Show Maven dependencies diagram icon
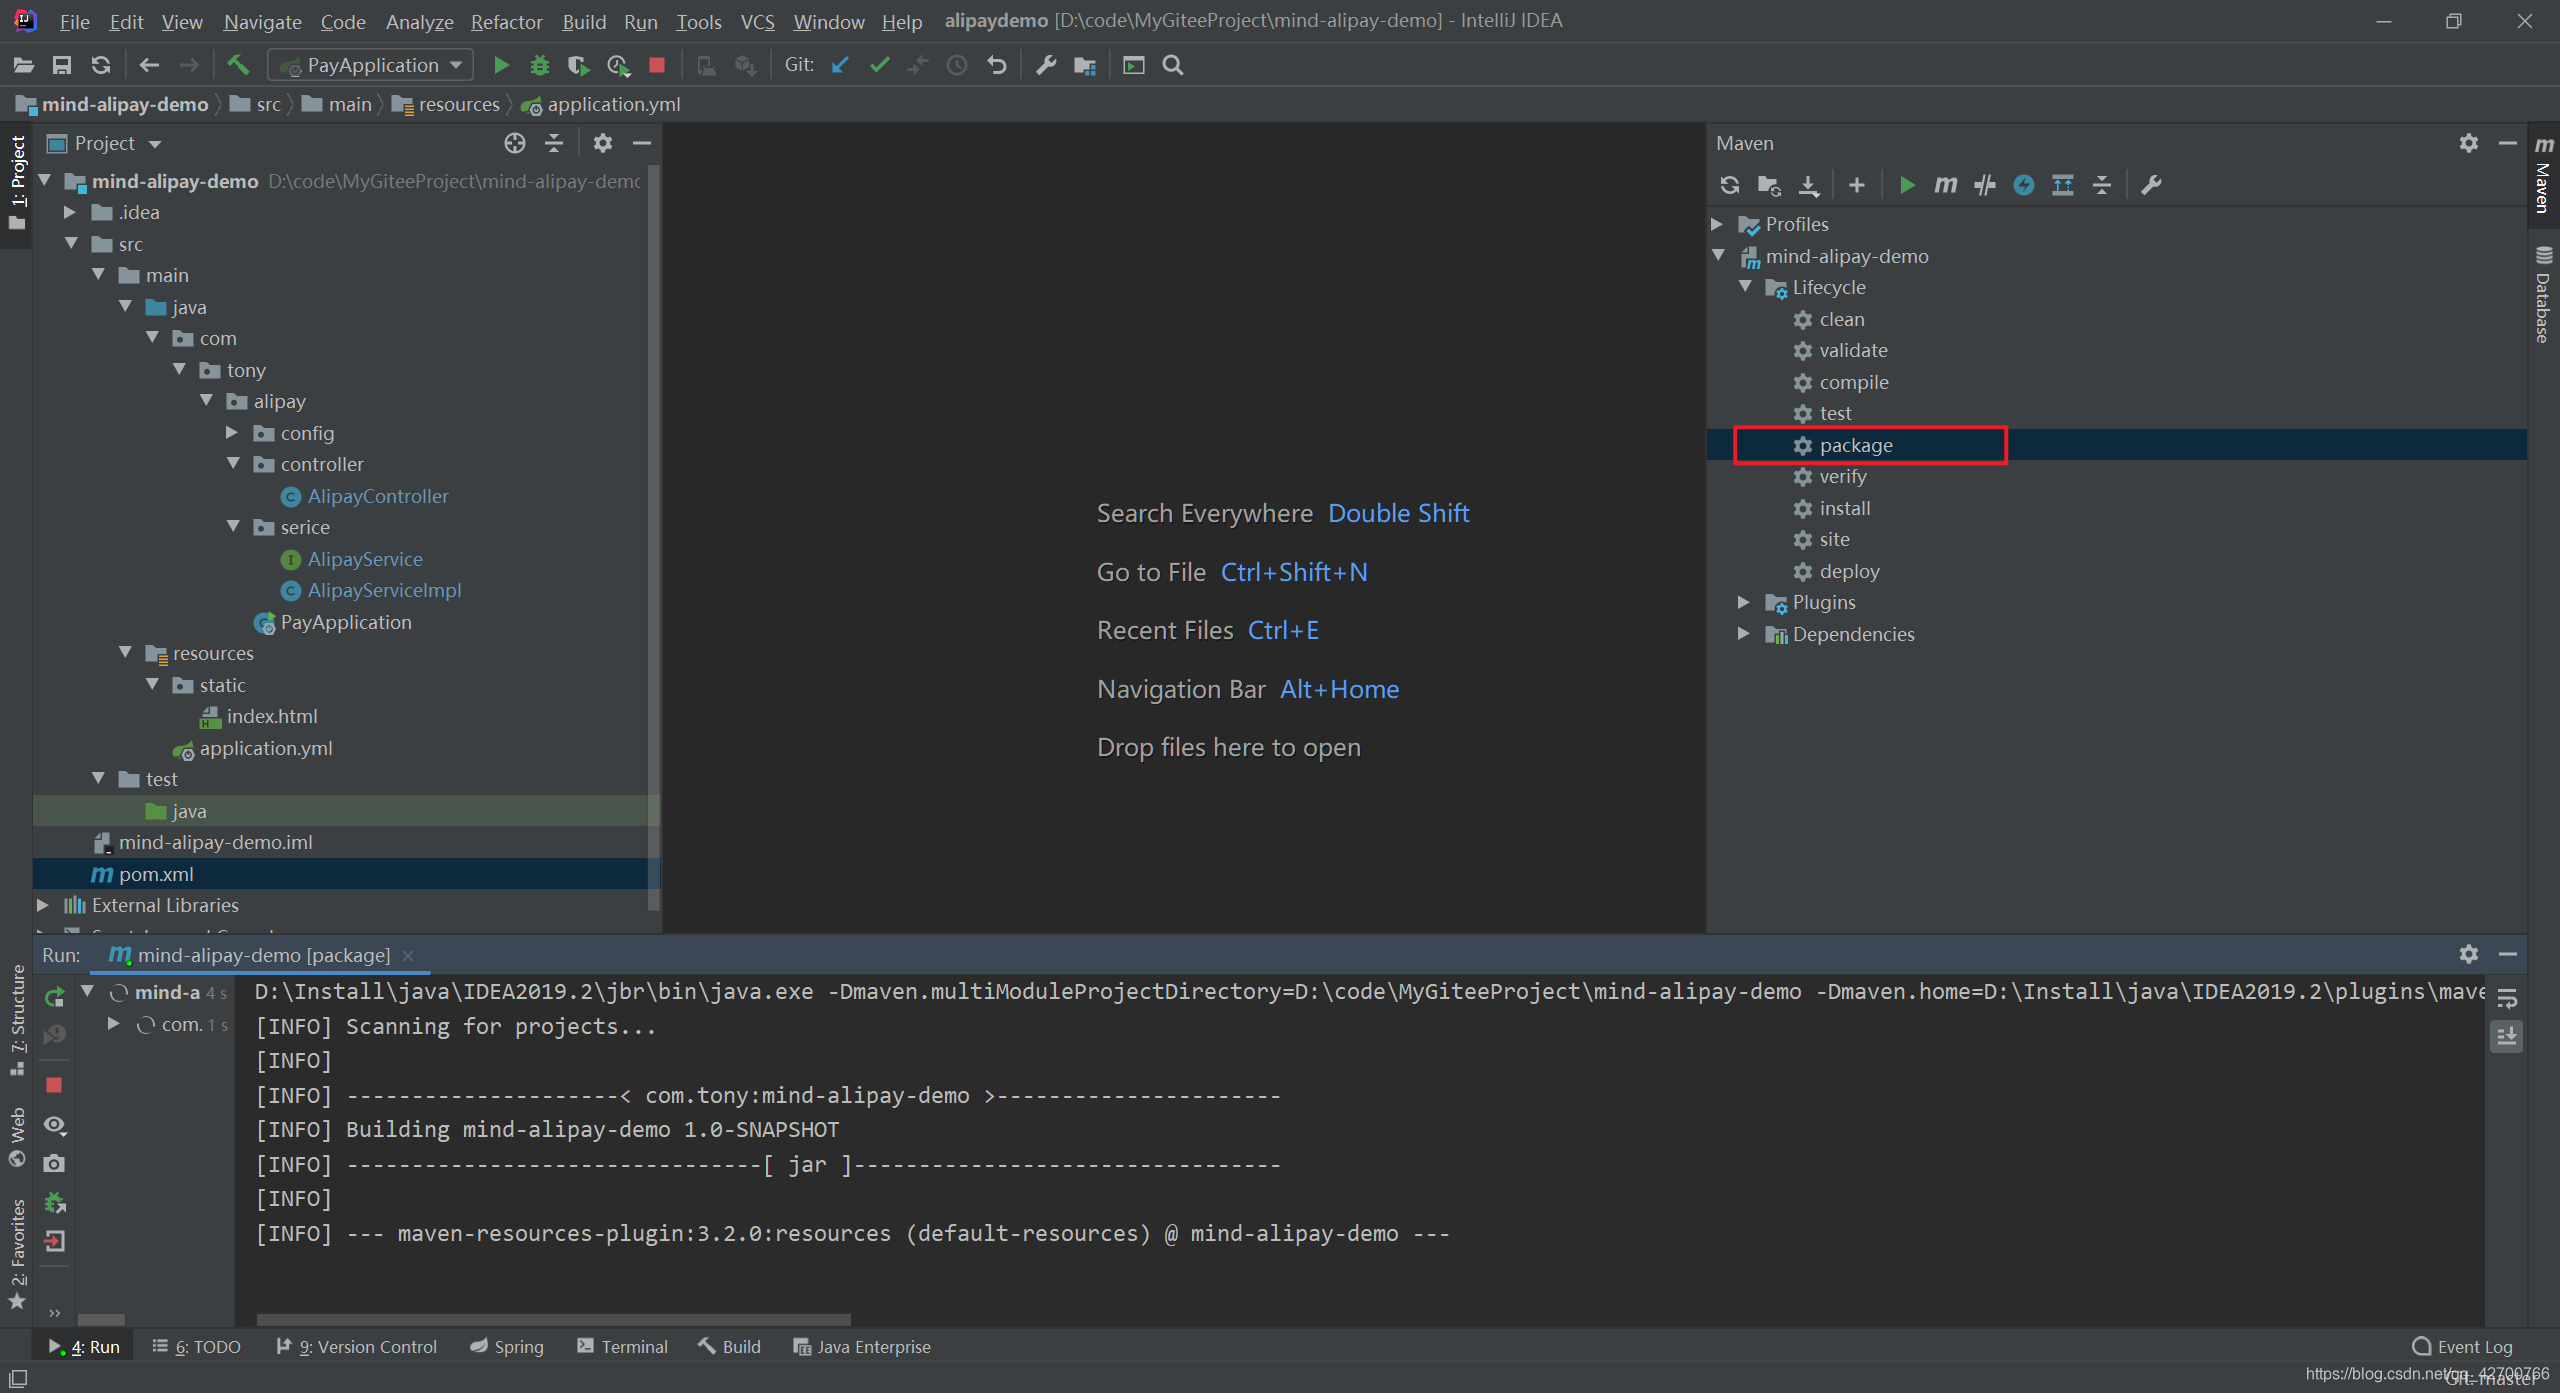Viewport: 2560px width, 1393px height. click(2063, 185)
